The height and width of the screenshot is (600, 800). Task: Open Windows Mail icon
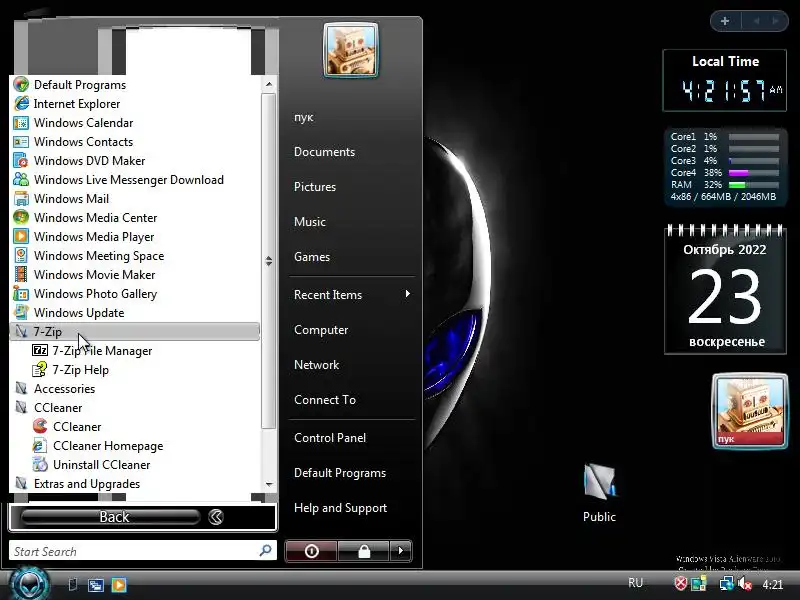click(x=21, y=198)
